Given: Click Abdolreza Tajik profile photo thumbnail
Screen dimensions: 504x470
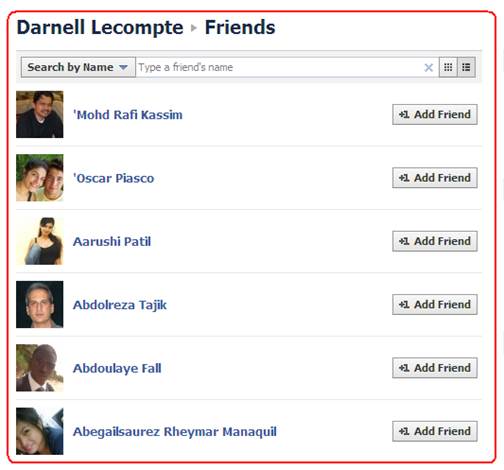Looking at the screenshot, I should click(40, 304).
